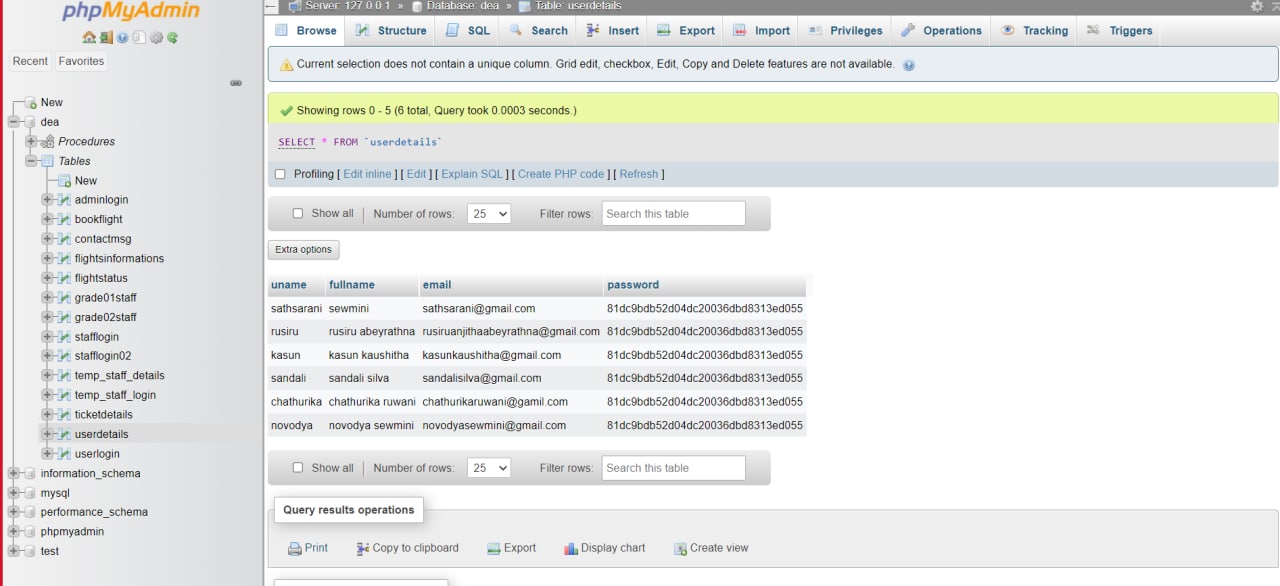Click the flightstatus table icon
This screenshot has width=1280, height=586.
coord(64,278)
